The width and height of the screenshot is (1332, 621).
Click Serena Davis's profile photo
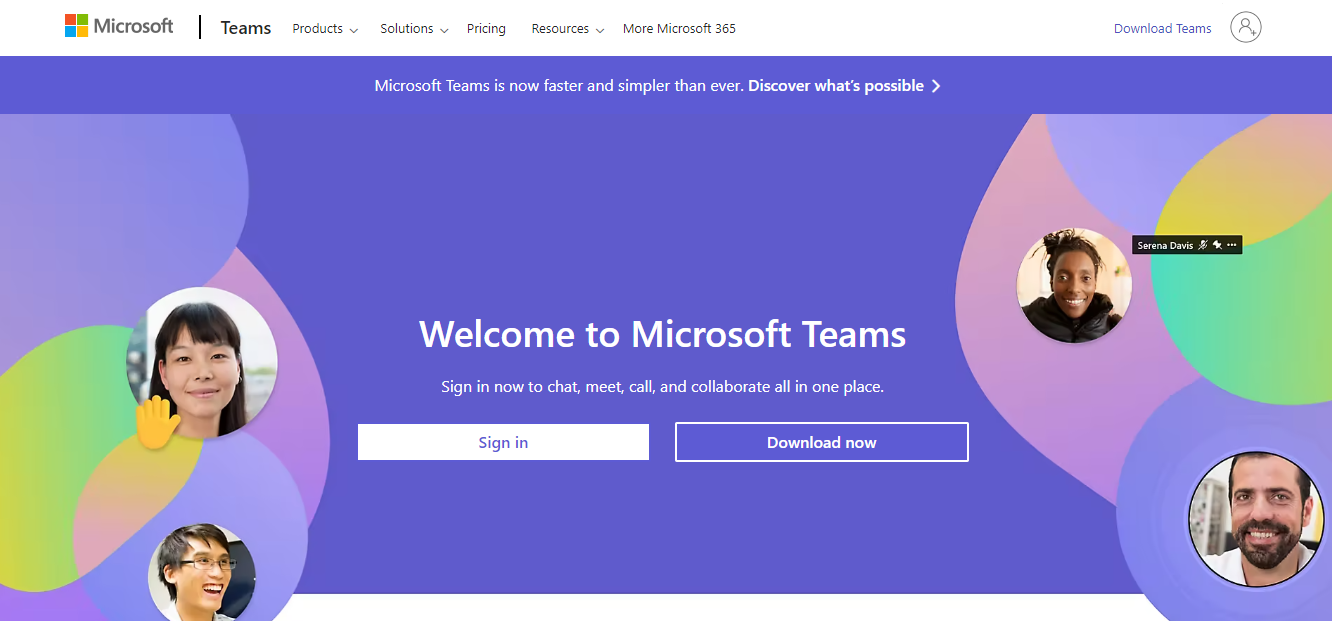coord(1073,285)
